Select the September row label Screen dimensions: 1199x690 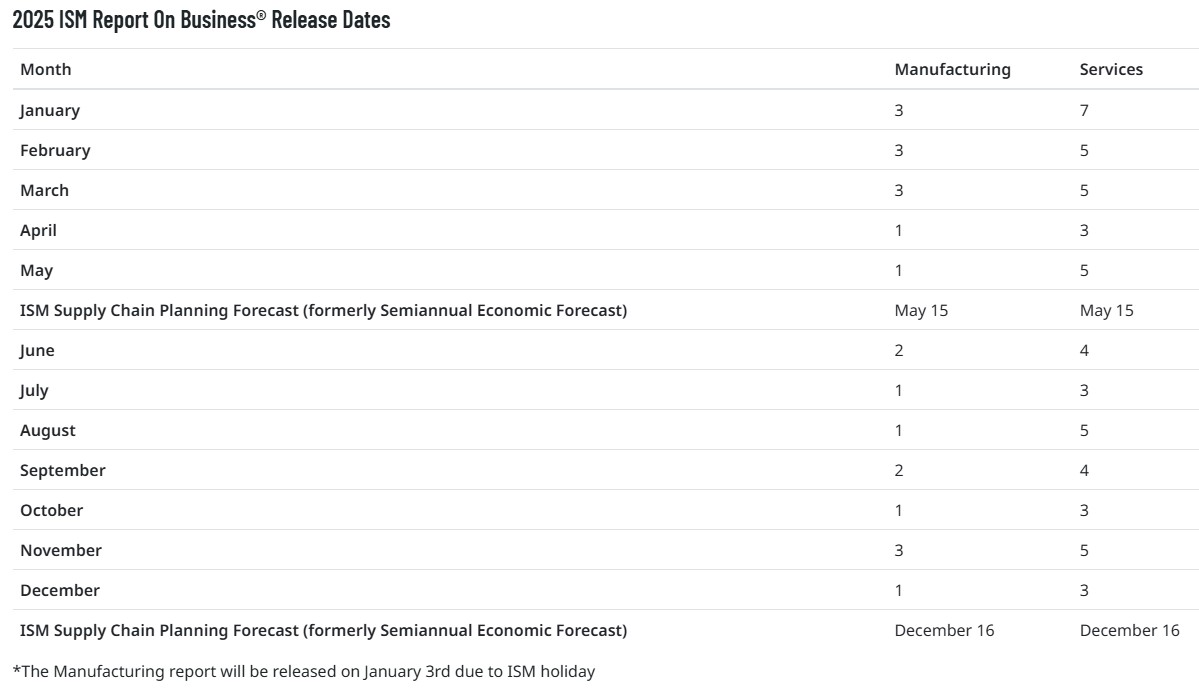(x=62, y=470)
